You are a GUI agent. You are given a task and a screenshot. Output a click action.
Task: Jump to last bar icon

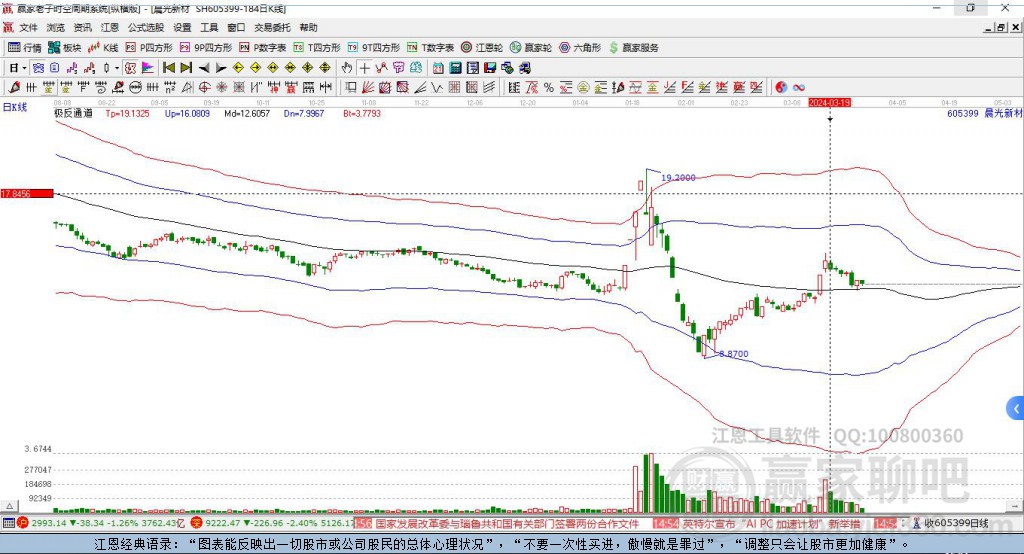pyautogui.click(x=186, y=68)
